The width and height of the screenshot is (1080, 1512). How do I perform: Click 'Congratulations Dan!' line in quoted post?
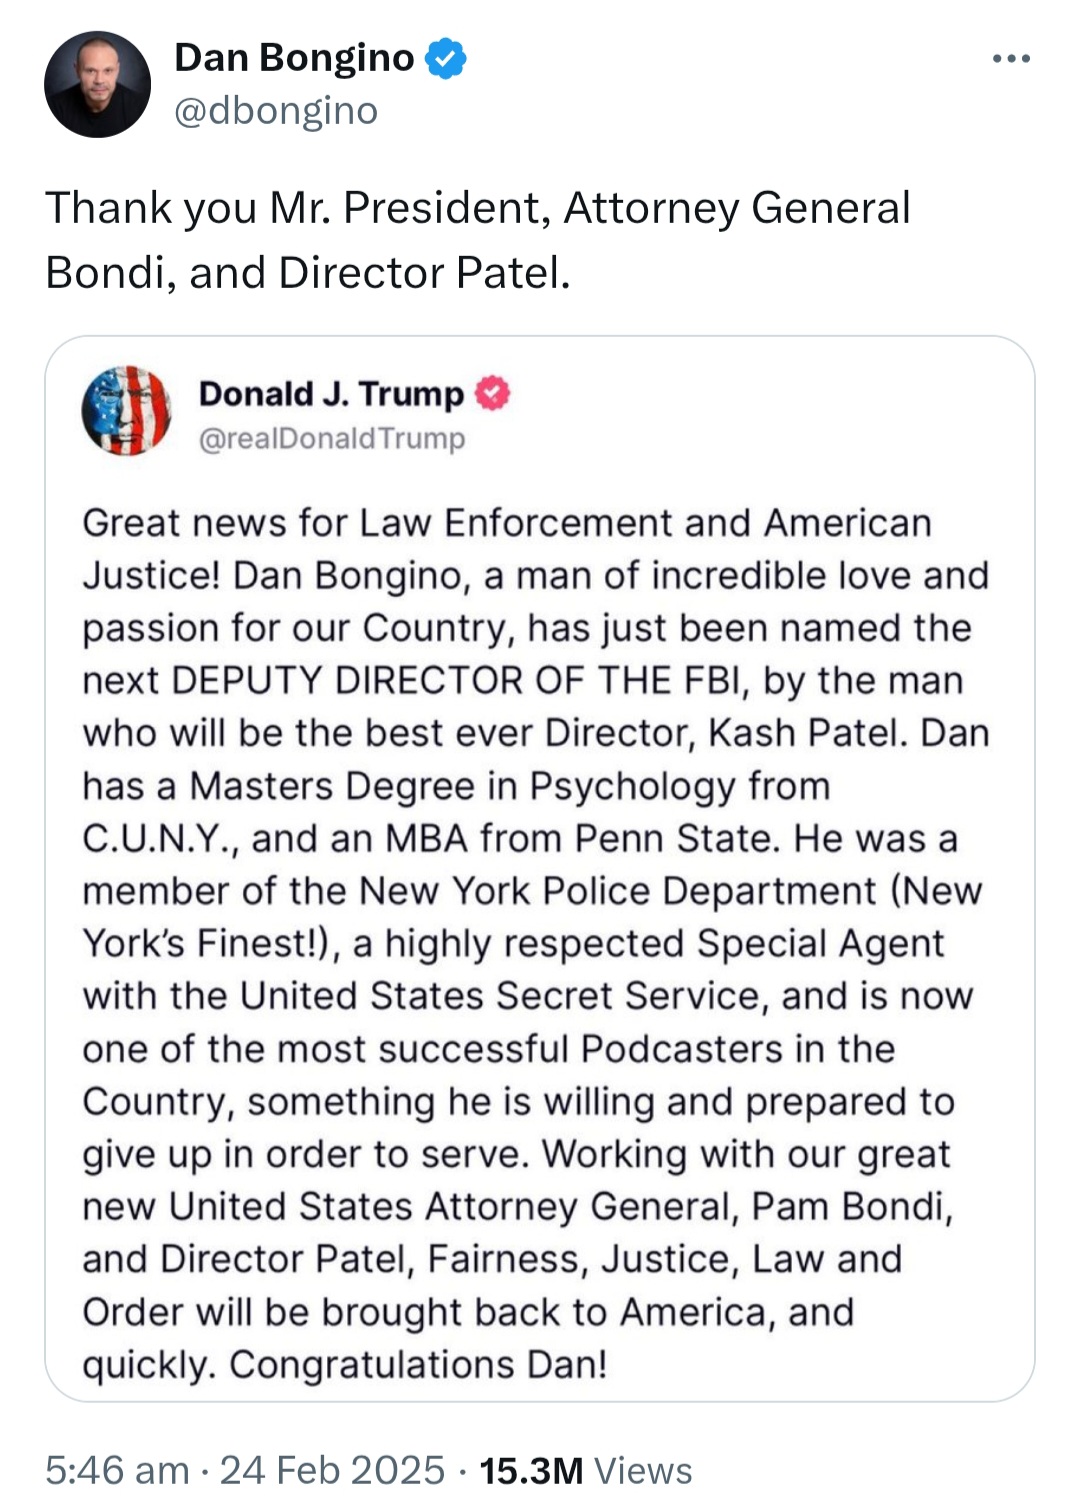tap(418, 1364)
